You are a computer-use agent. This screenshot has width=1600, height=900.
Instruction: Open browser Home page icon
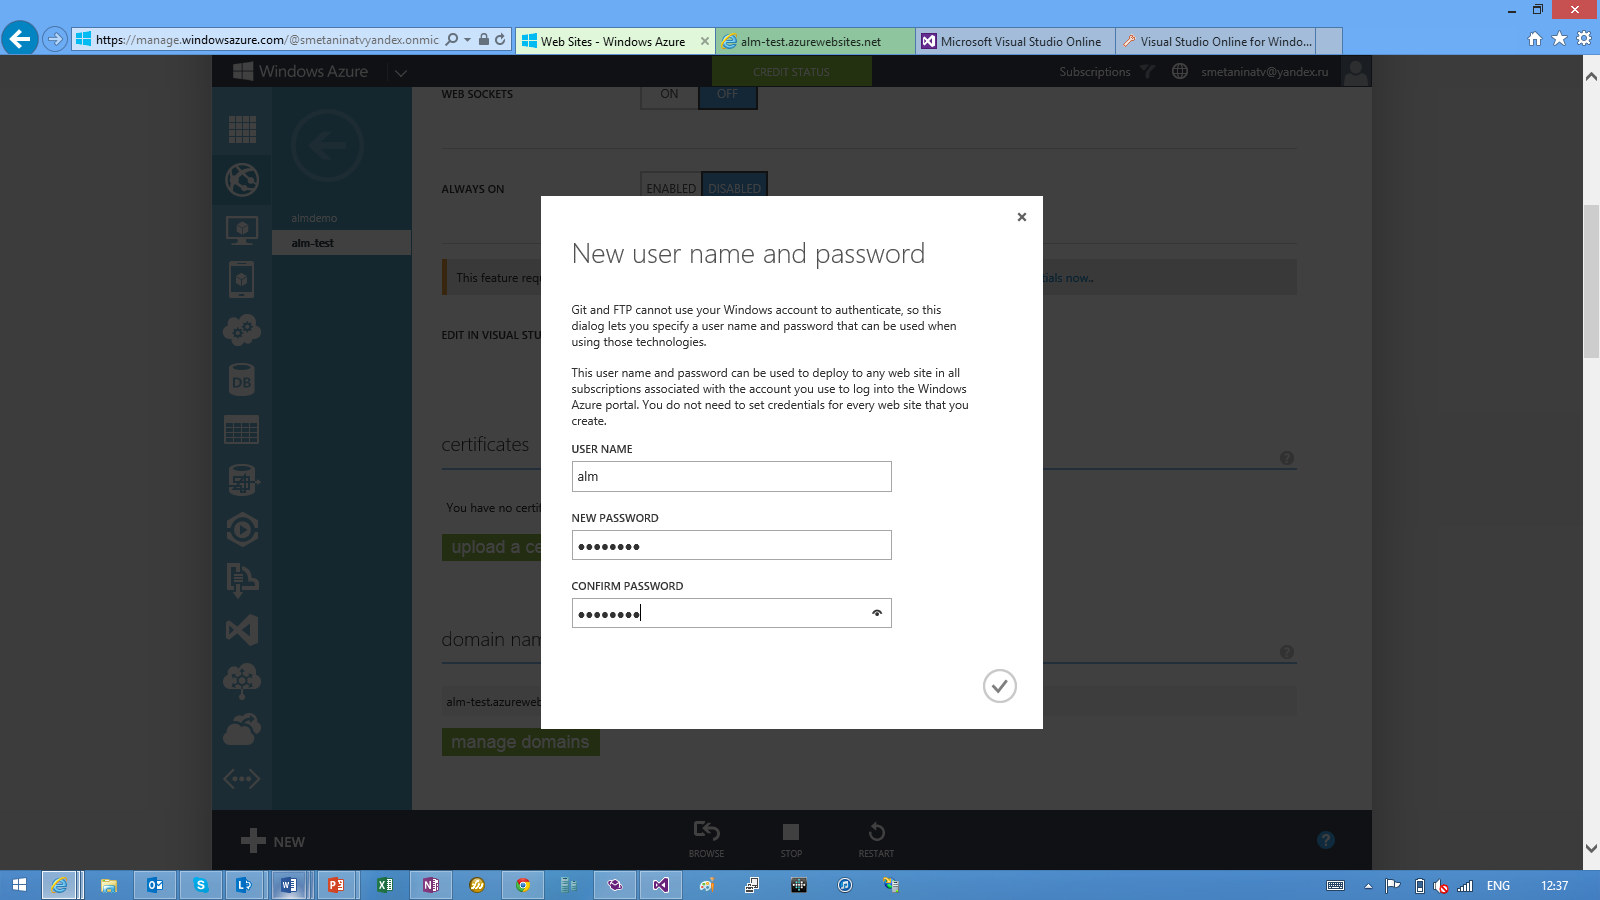1535,39
